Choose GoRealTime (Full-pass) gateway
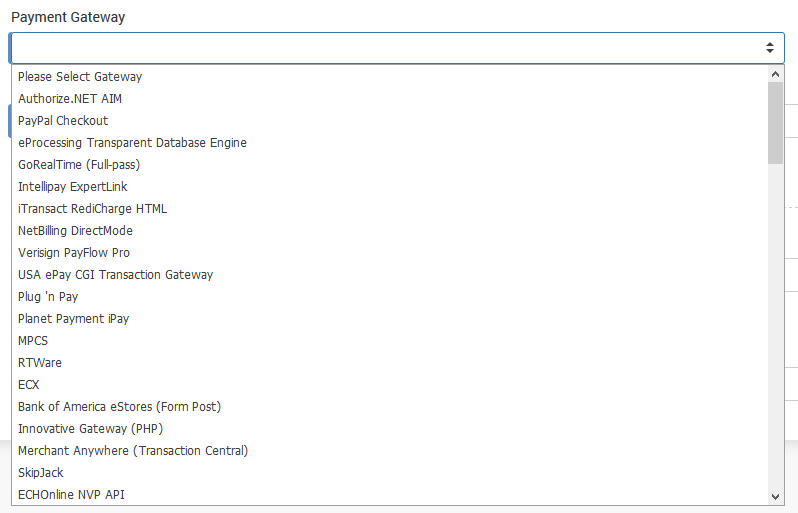798x513 pixels. pos(80,165)
